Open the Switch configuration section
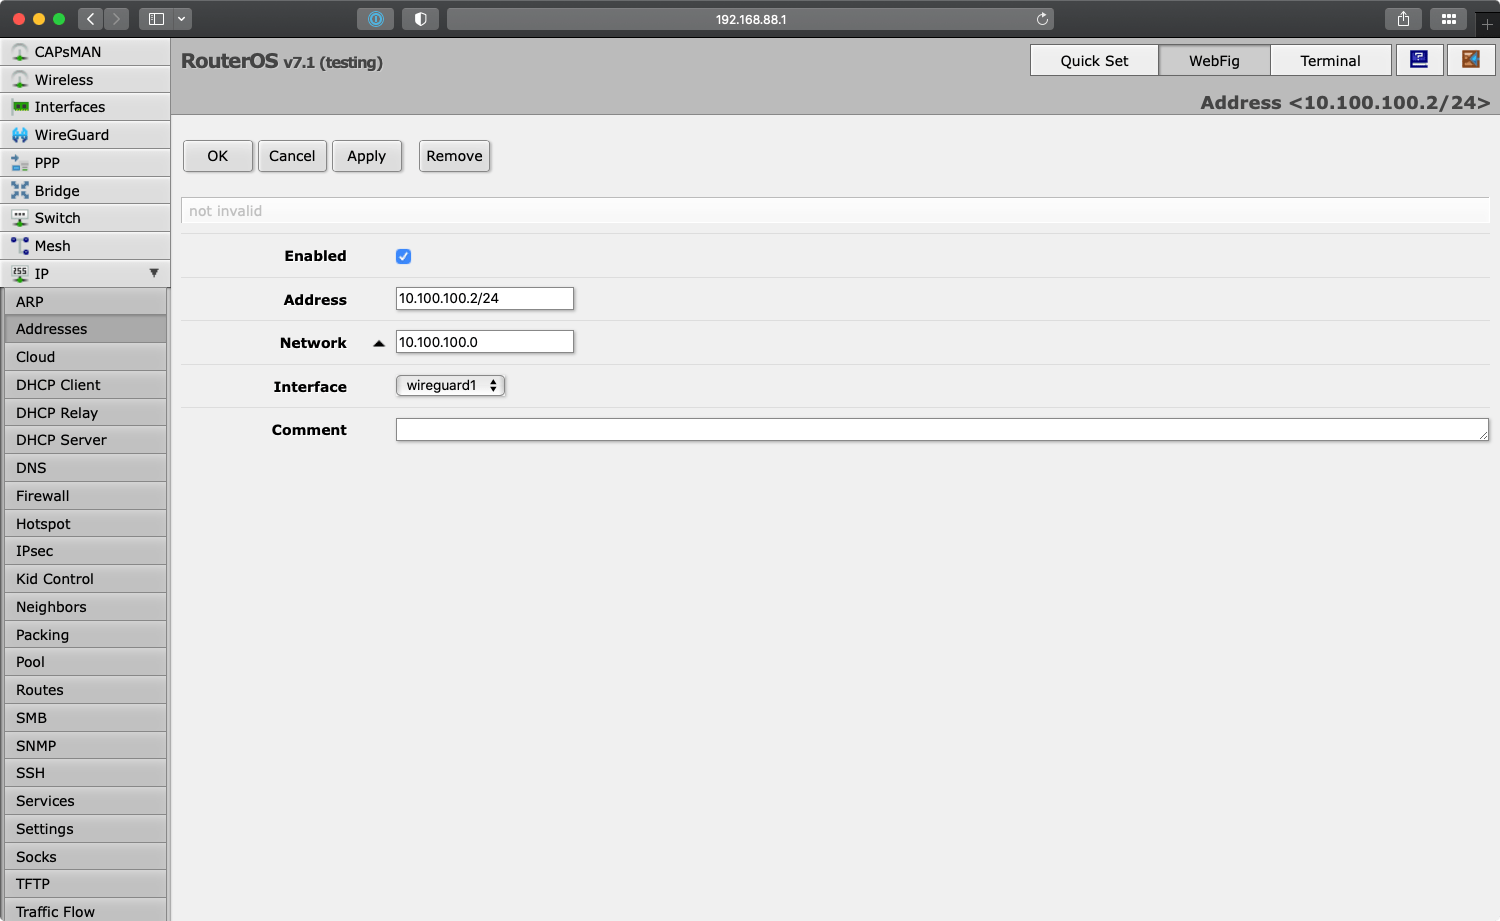1500x921 pixels. 57,217
